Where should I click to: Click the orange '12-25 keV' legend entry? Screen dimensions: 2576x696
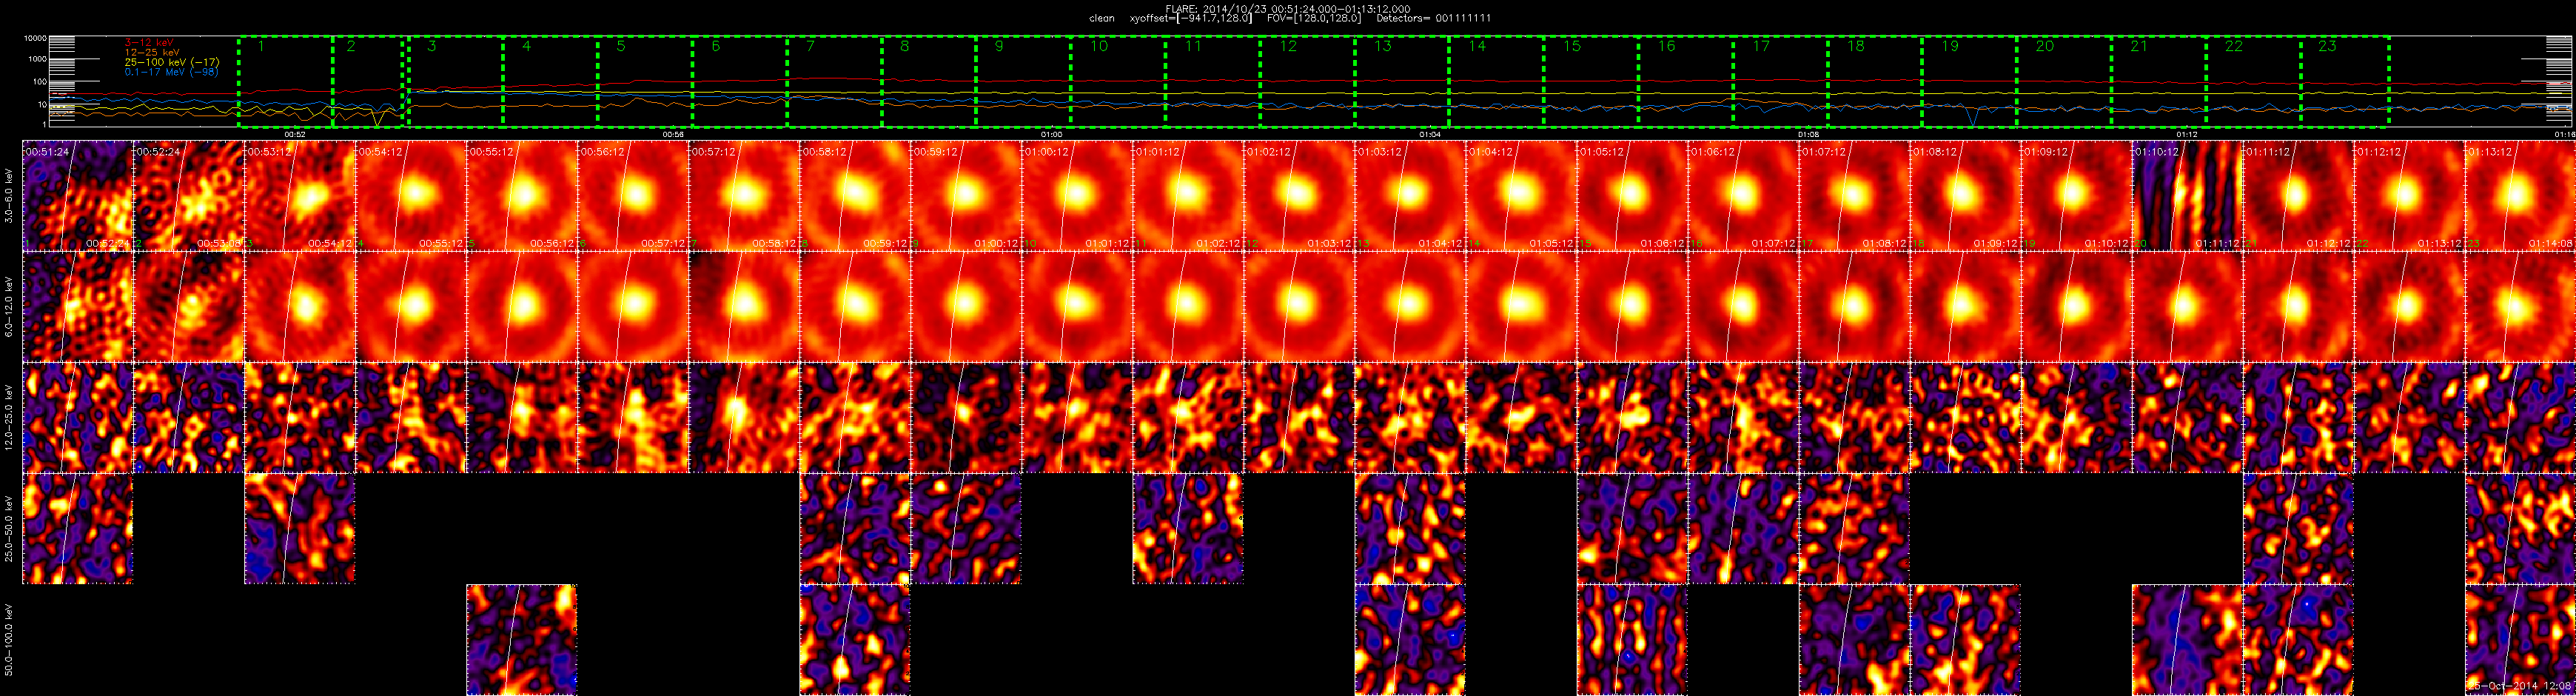pos(152,52)
